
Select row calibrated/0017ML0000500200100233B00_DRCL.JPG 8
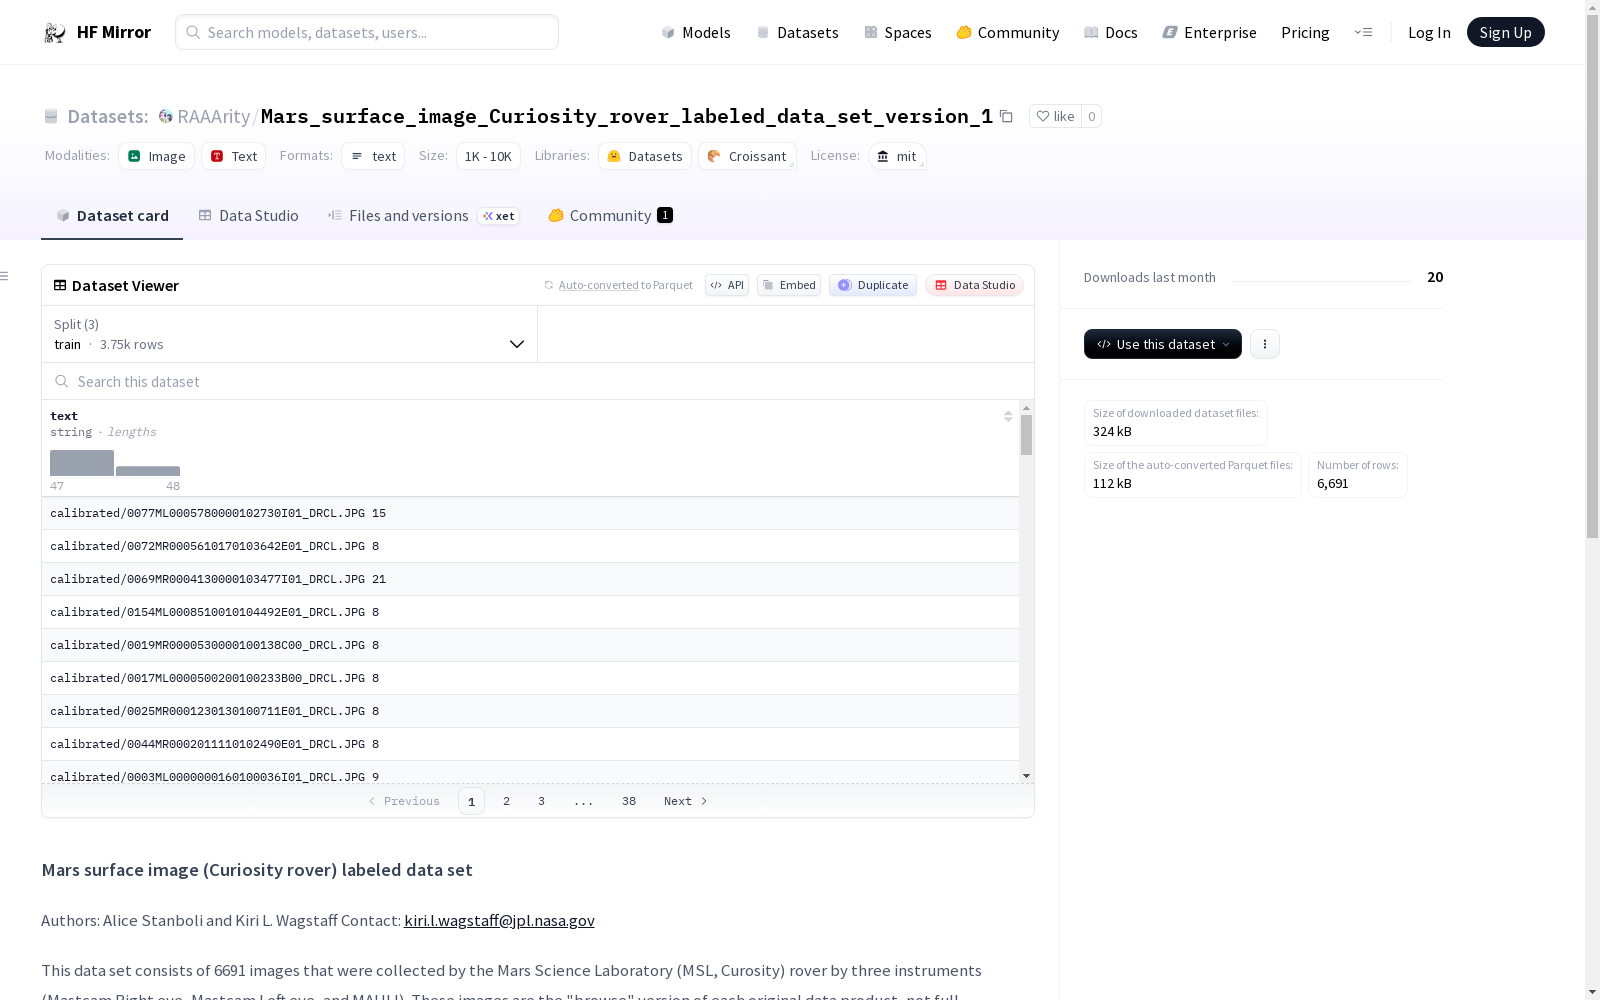click(x=530, y=678)
